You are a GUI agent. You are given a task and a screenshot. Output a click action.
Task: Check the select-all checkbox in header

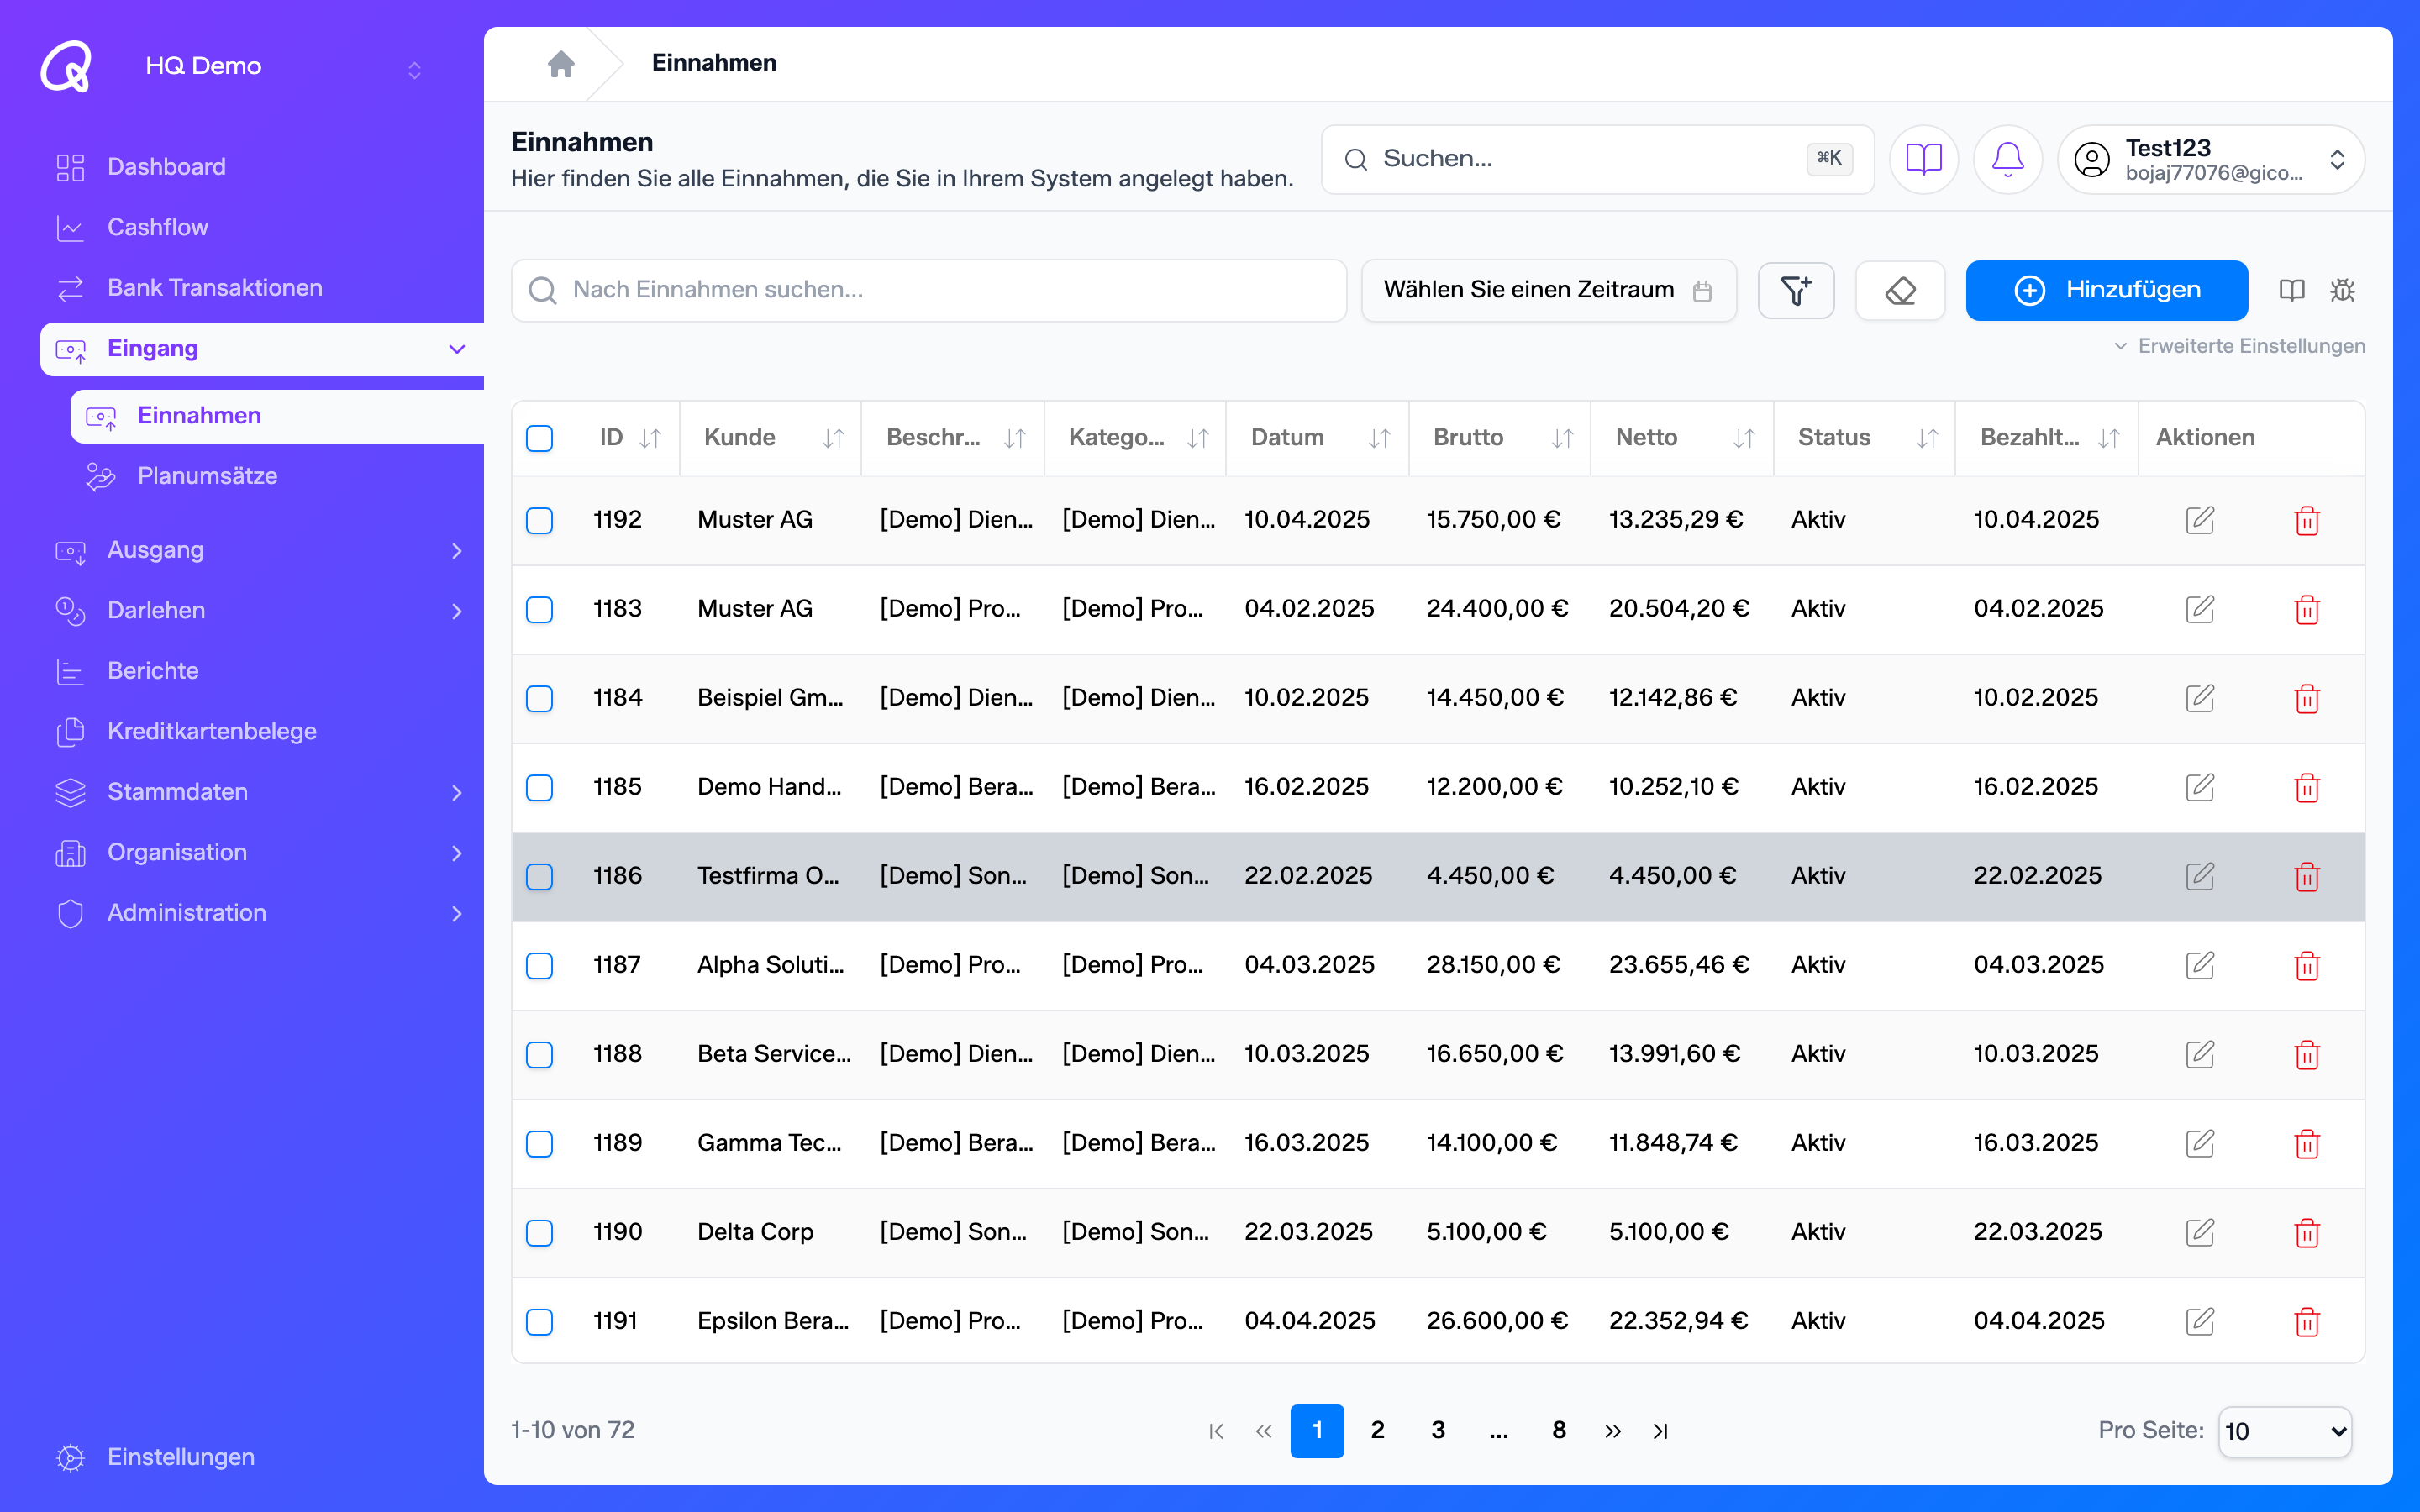click(x=539, y=438)
